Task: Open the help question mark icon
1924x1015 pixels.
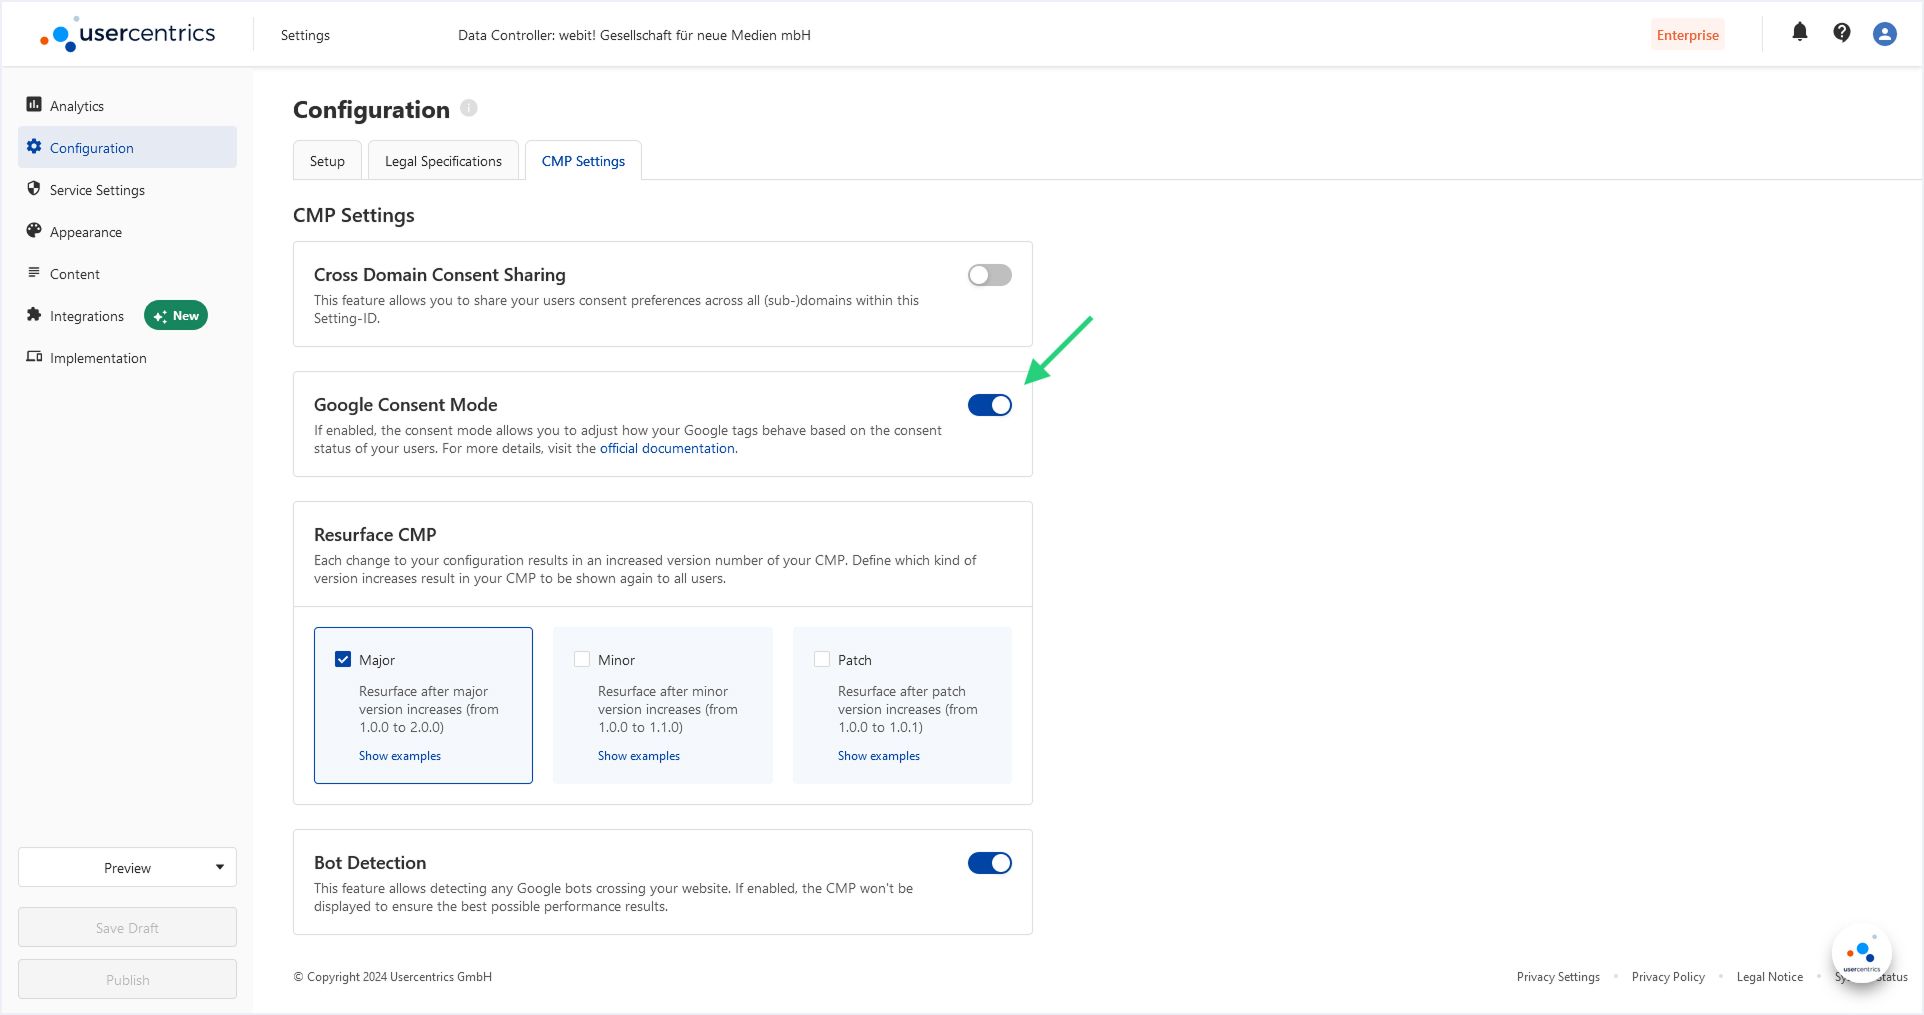Action: click(x=1841, y=33)
